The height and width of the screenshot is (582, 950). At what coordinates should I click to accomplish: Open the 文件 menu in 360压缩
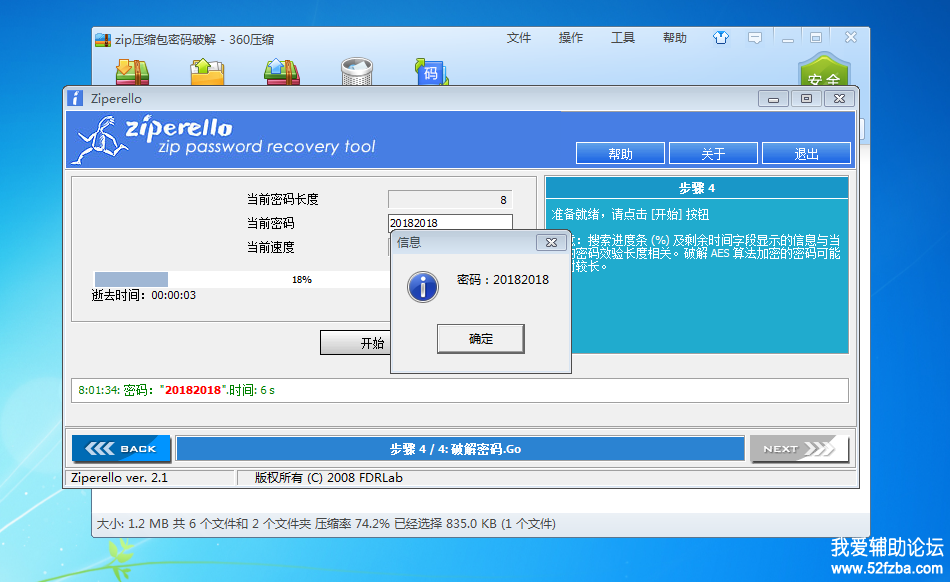(x=519, y=38)
